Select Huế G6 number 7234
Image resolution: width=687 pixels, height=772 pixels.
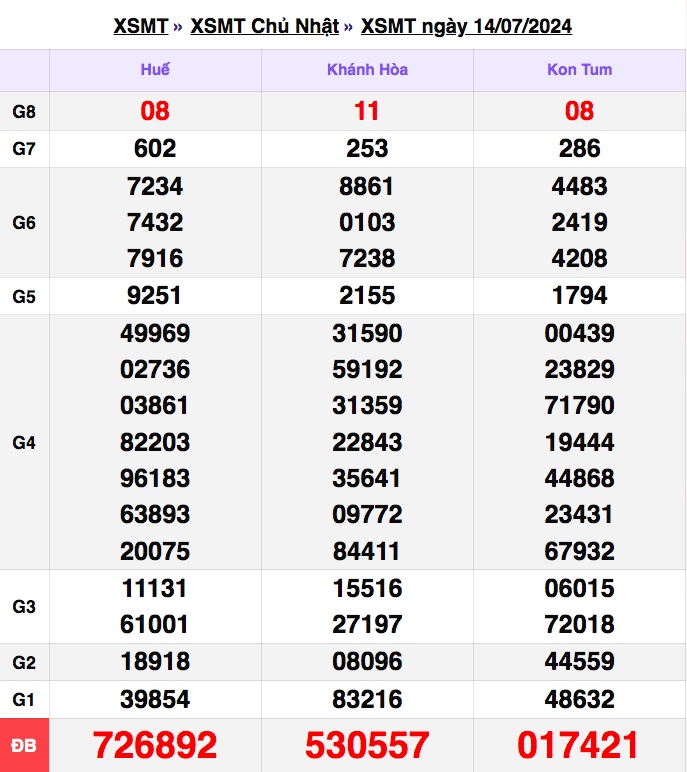tap(155, 186)
